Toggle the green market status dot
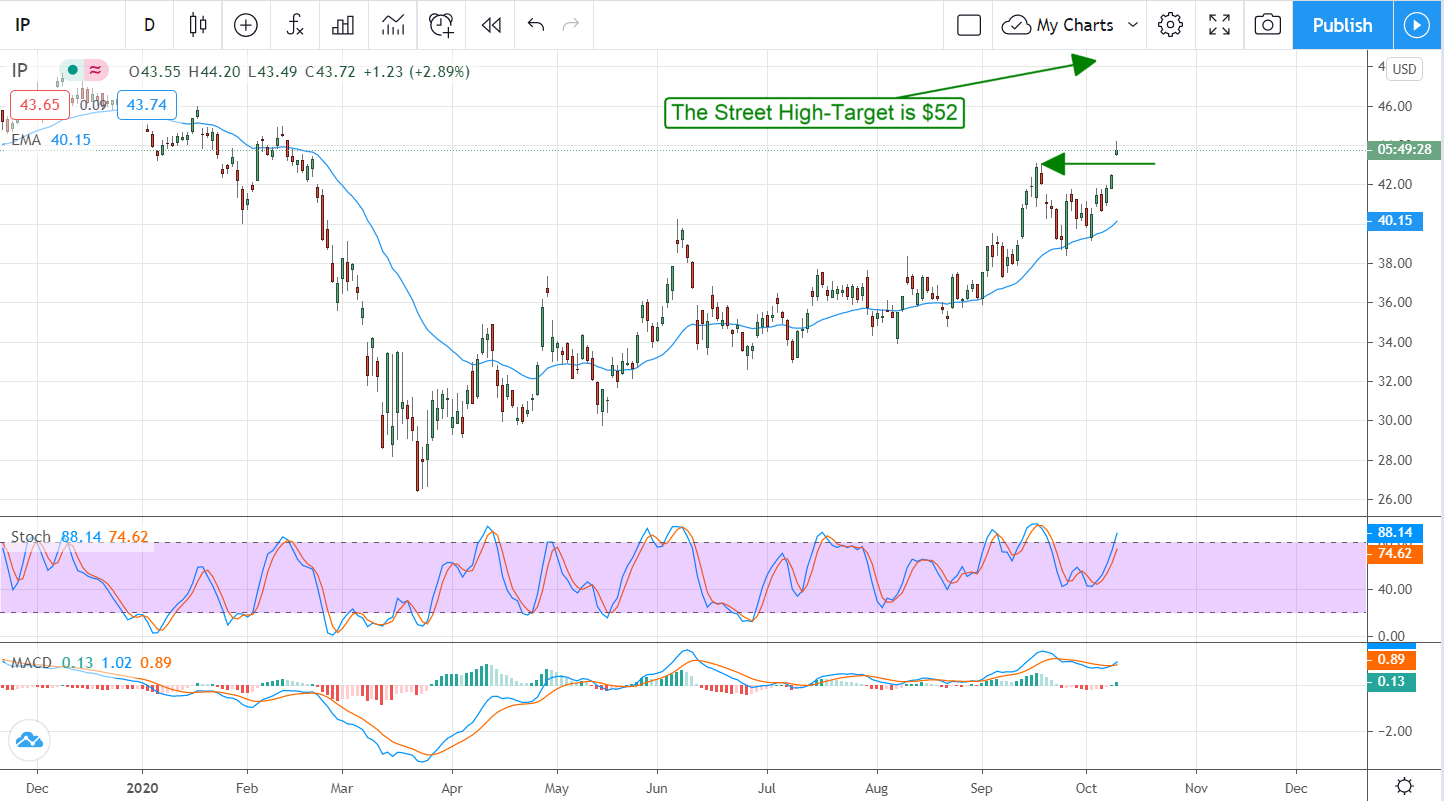The width and height of the screenshot is (1444, 801). coord(72,70)
